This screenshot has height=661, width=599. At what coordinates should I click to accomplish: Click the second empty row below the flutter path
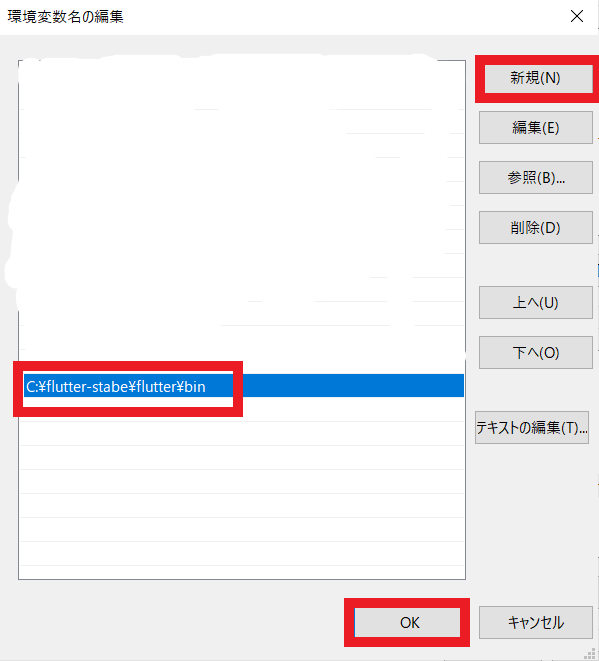pos(242,433)
